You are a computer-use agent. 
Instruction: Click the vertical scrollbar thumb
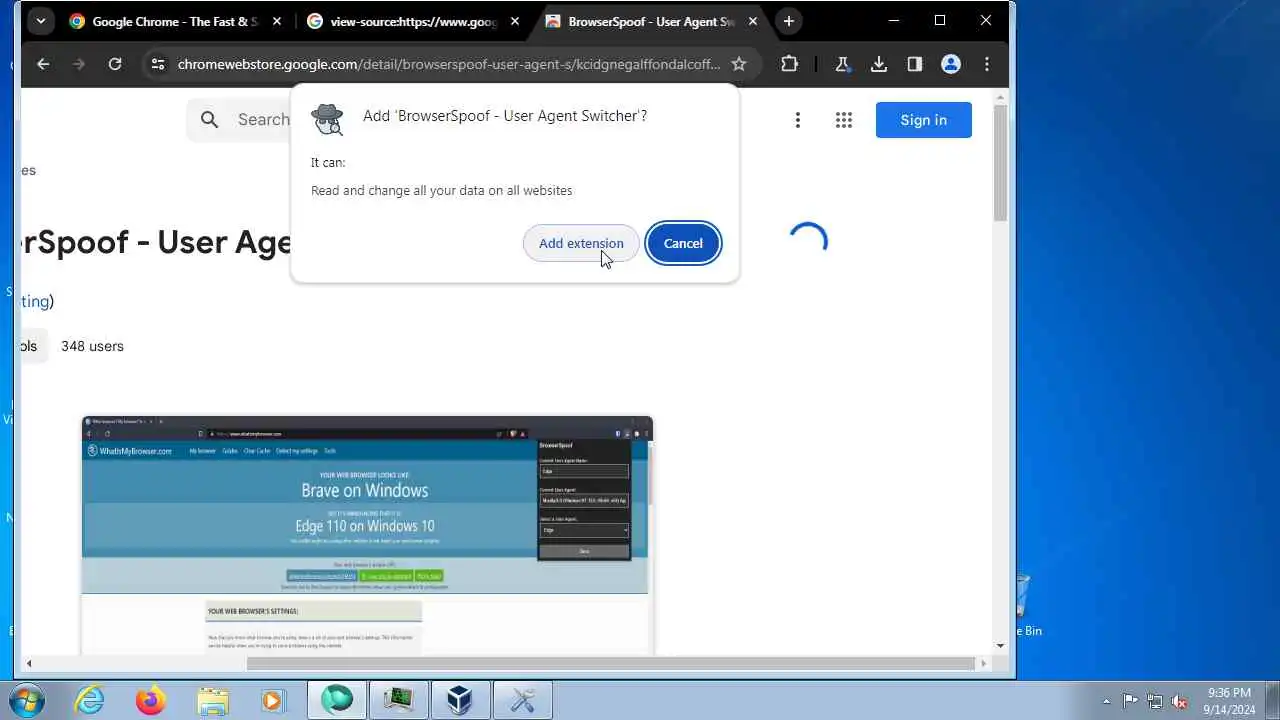tap(1000, 163)
